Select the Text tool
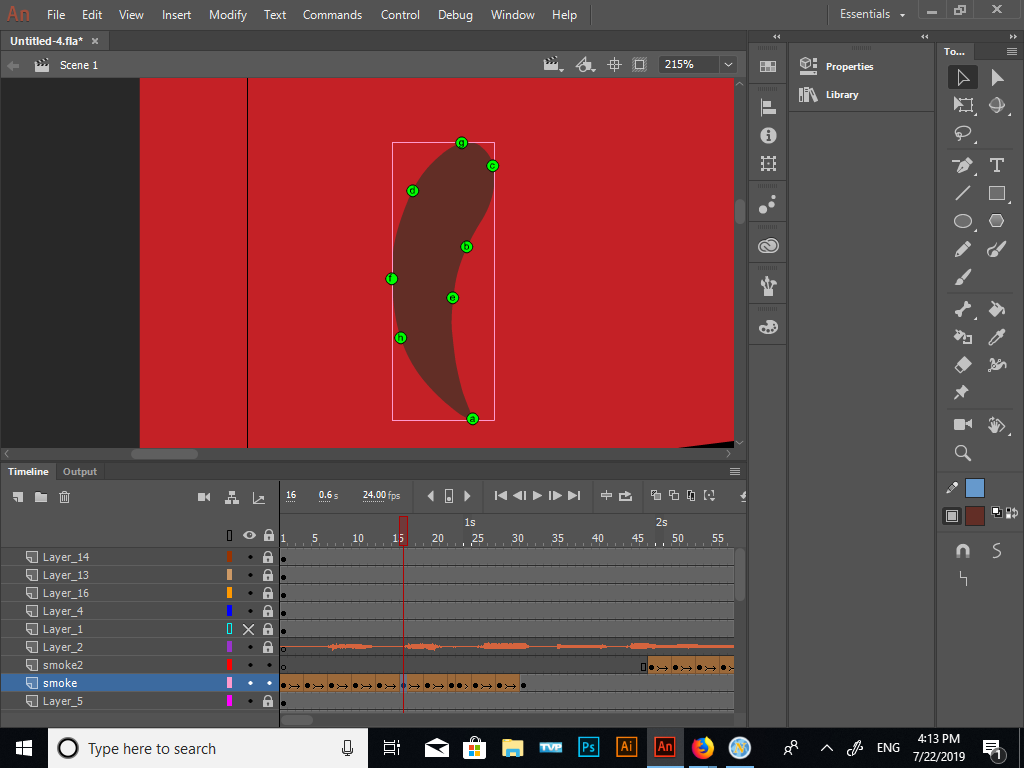This screenshot has height=768, width=1024. coord(996,166)
